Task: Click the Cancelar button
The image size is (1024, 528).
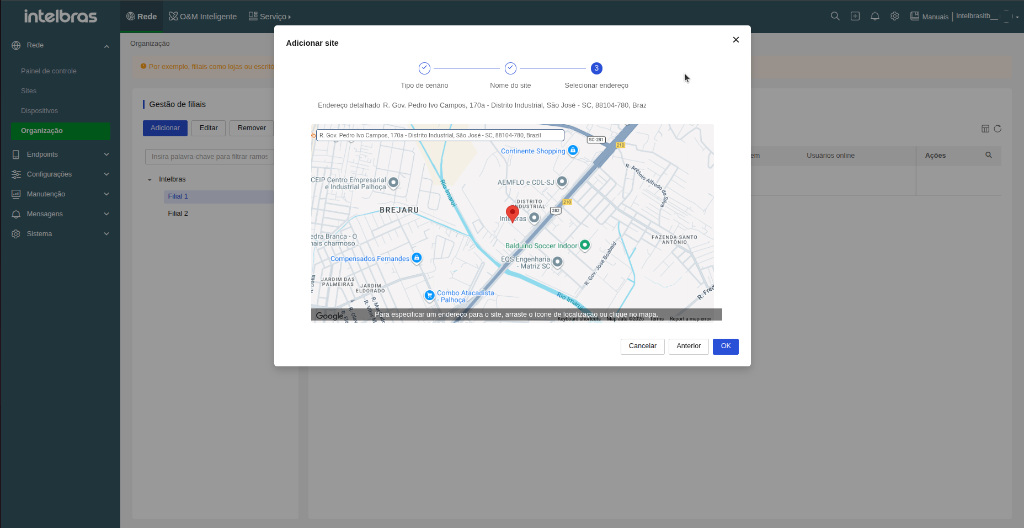Action: pyautogui.click(x=643, y=346)
